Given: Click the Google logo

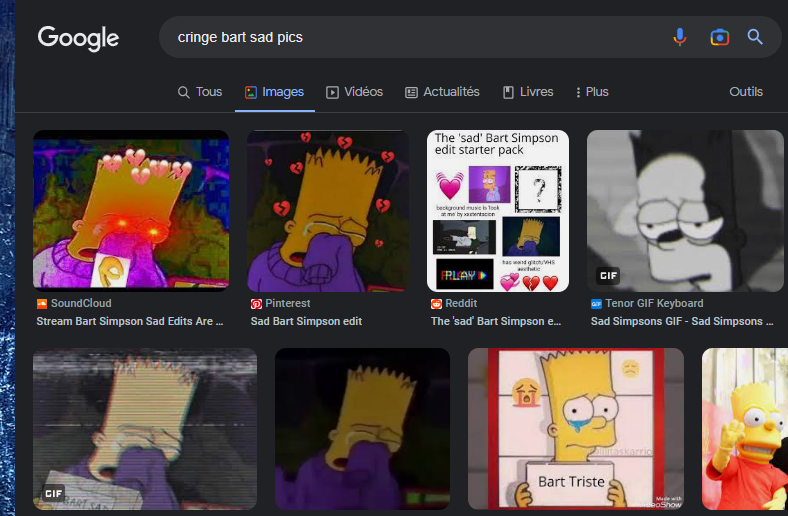Looking at the screenshot, I should pos(78,38).
